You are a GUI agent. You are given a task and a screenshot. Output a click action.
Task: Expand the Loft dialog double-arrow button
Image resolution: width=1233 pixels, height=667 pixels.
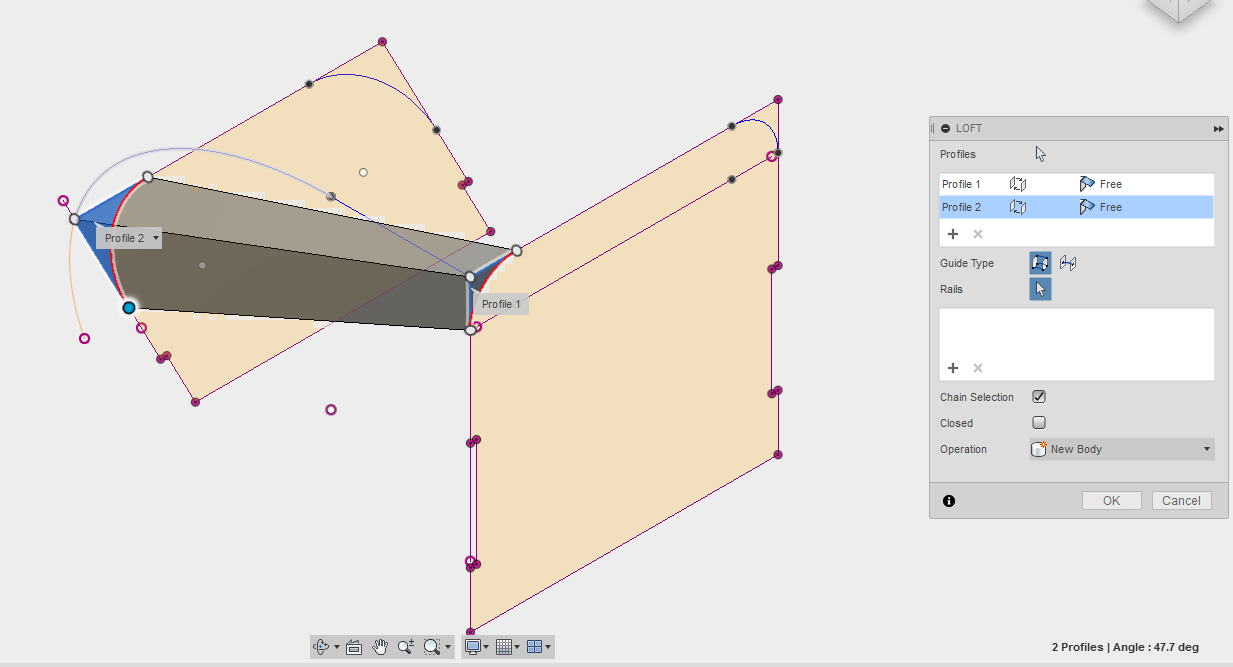pos(1218,129)
